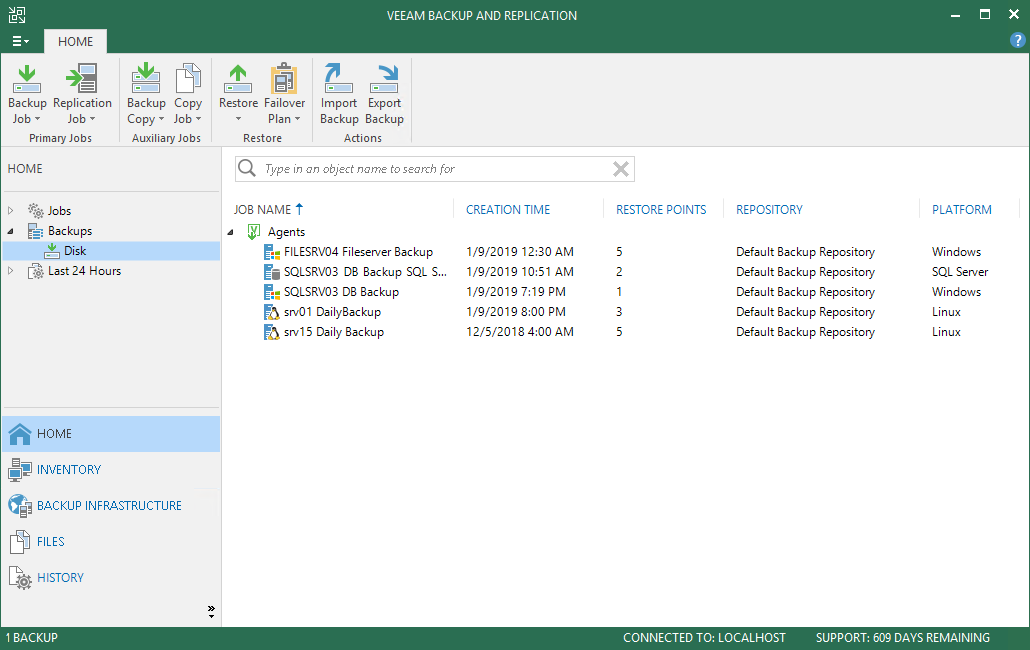Select the Last 24 Hours tree node
Screen dimensions: 1030x650
pos(84,271)
